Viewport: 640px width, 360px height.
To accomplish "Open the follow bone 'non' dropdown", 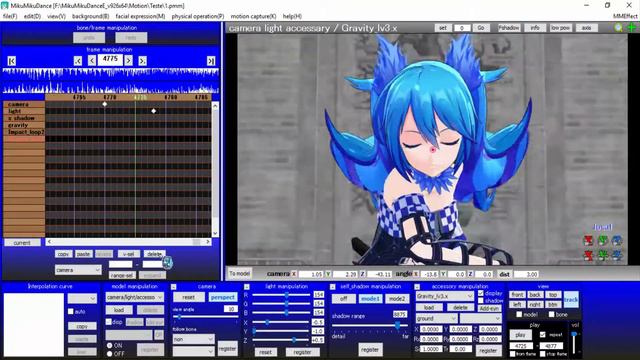I will [193, 339].
